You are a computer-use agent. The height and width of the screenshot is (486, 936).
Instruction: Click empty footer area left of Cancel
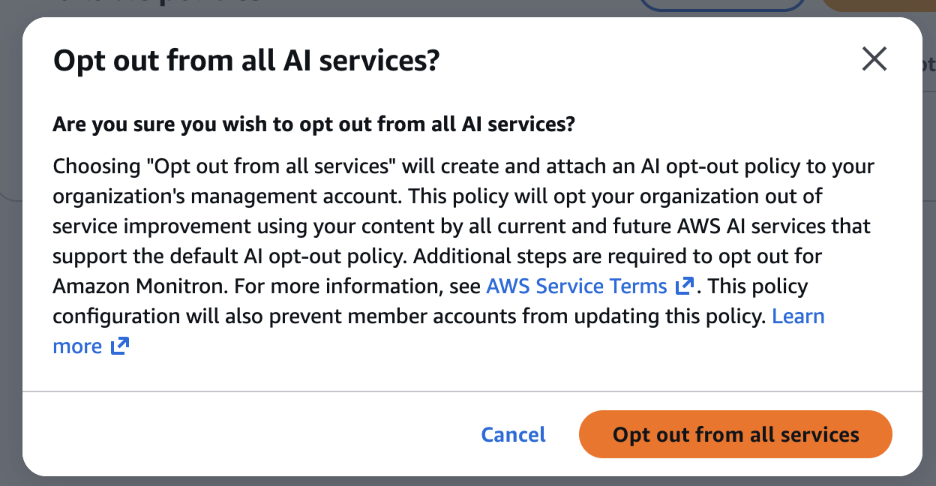(250, 435)
